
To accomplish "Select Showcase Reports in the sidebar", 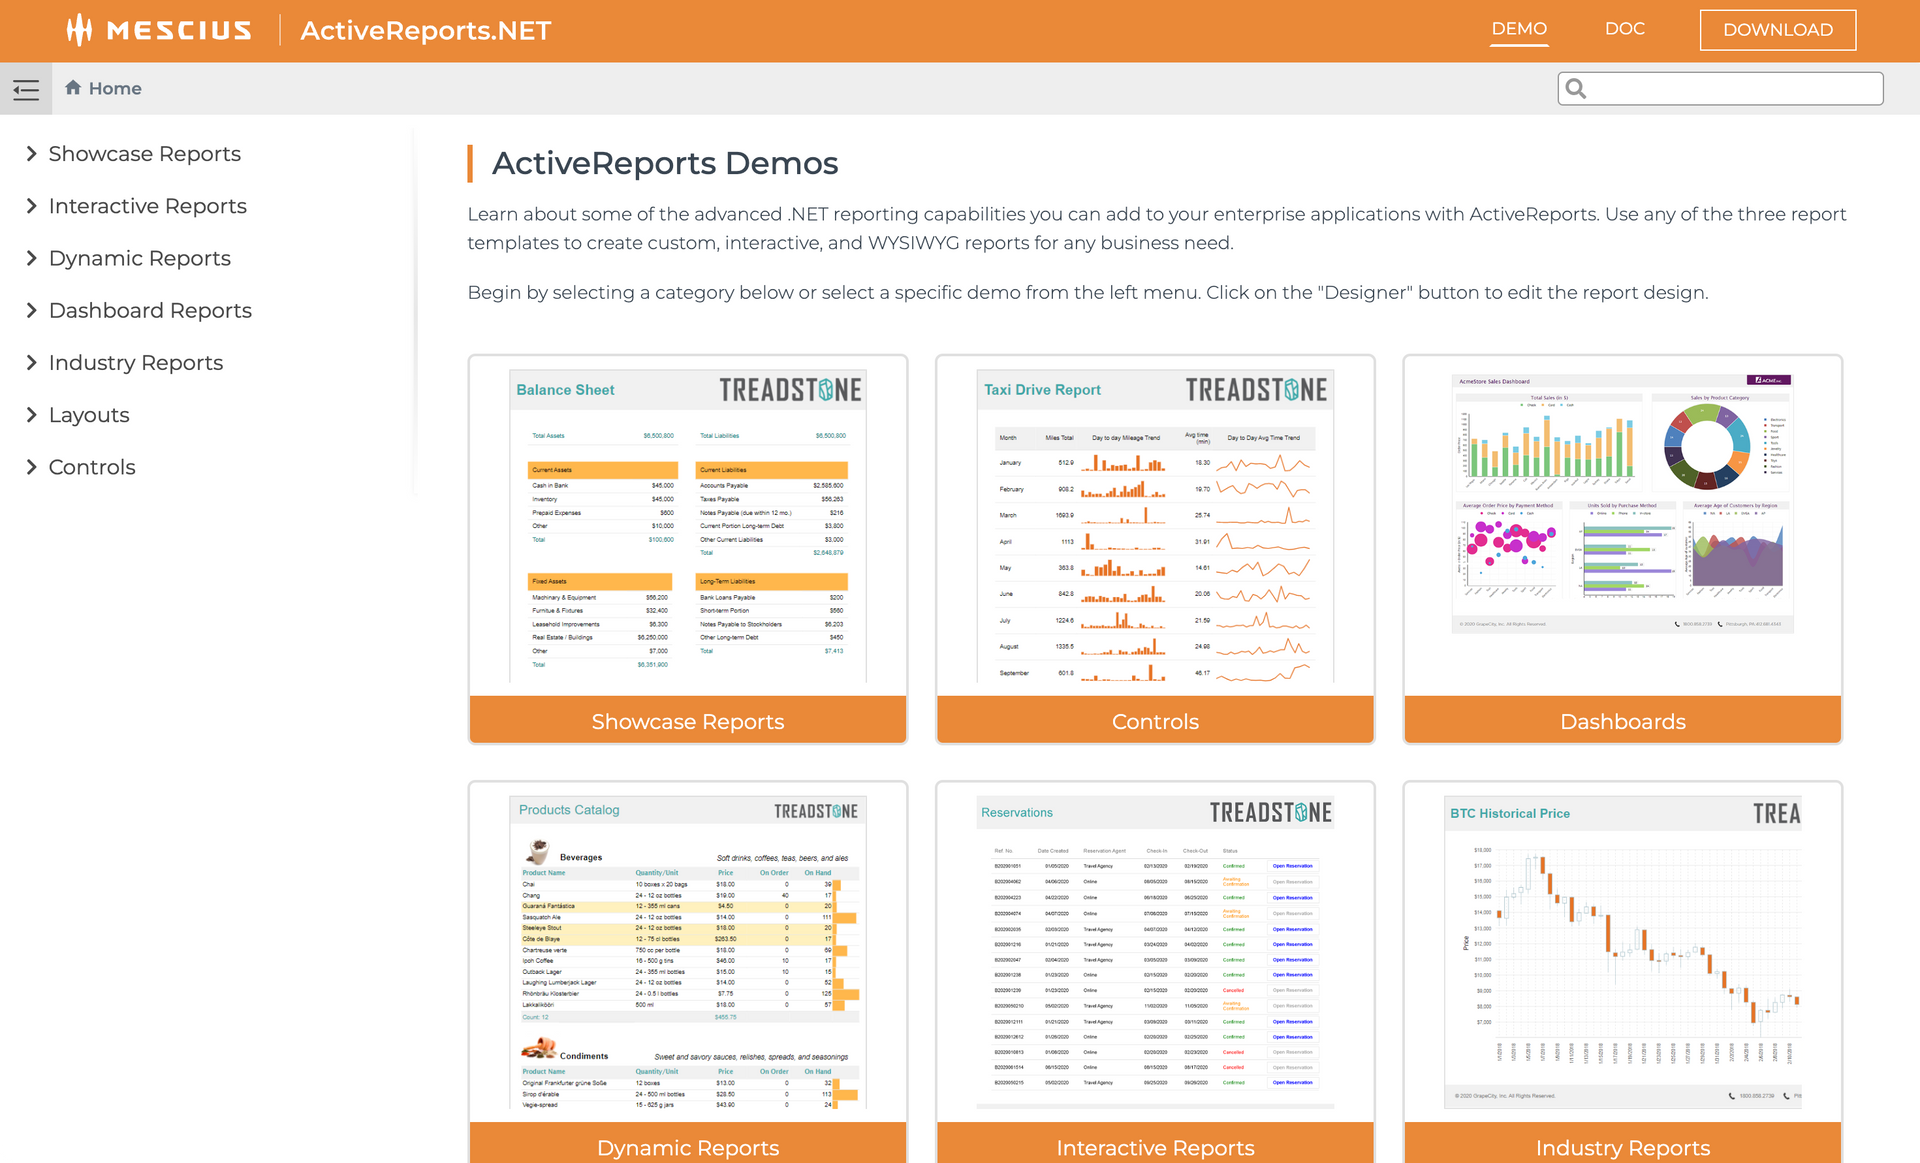I will (145, 154).
